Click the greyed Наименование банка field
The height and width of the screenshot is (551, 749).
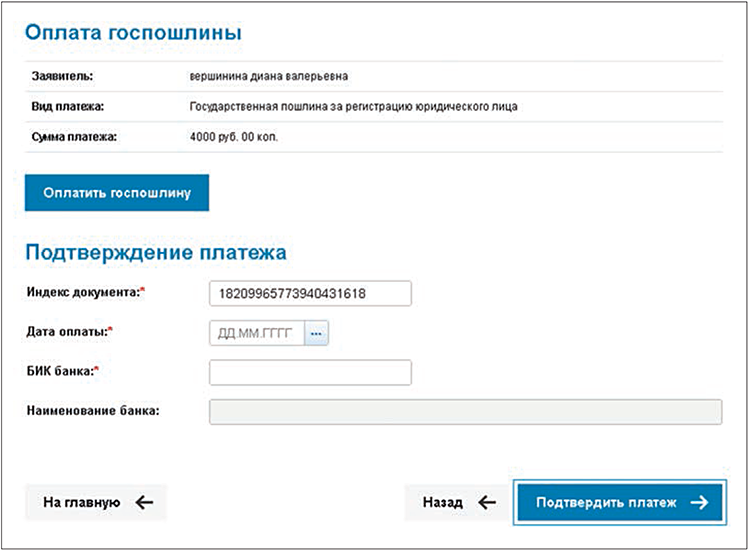pyautogui.click(x=465, y=412)
